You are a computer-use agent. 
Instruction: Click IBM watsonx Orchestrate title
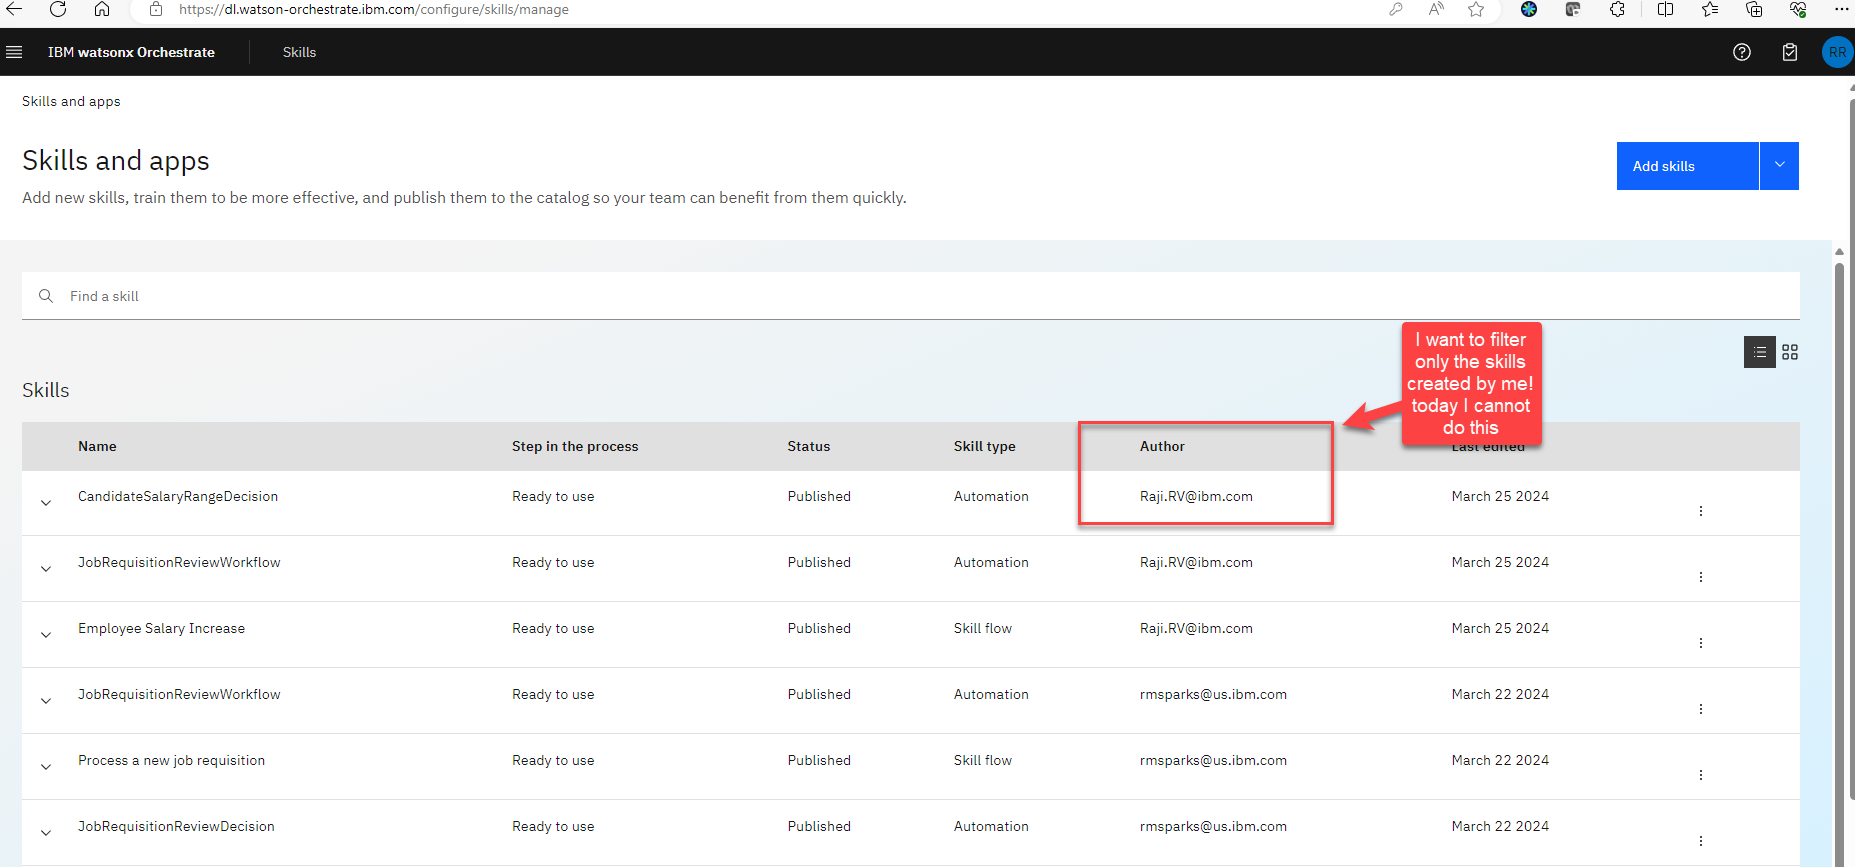131,52
